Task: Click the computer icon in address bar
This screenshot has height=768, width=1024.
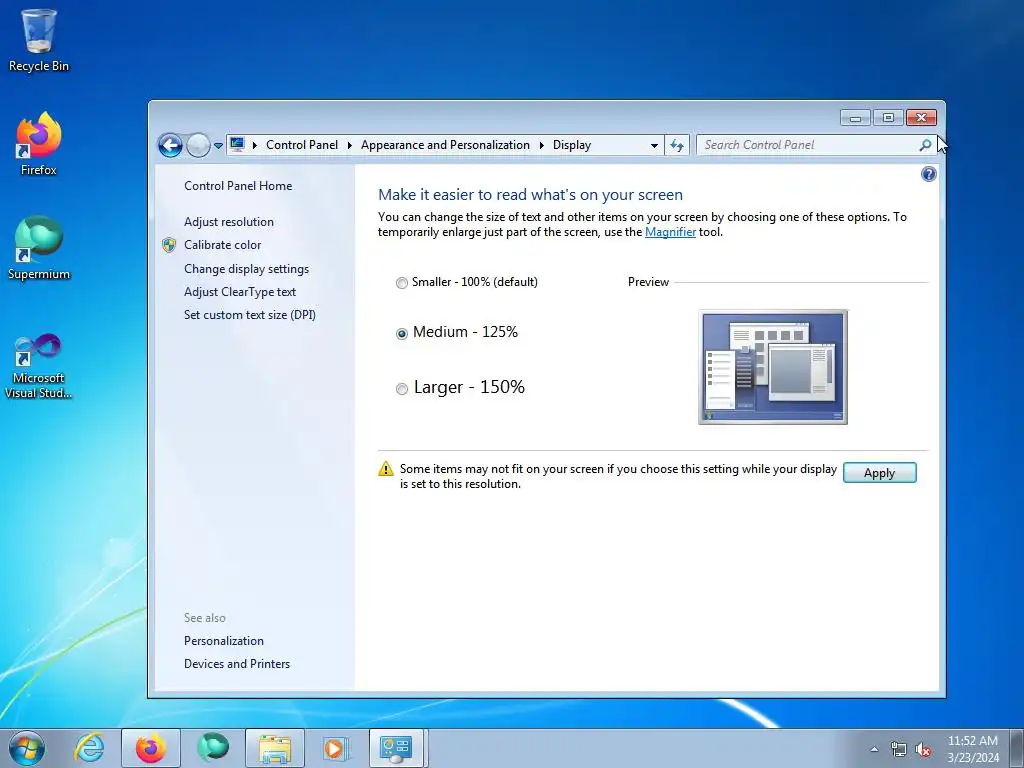Action: [x=237, y=144]
